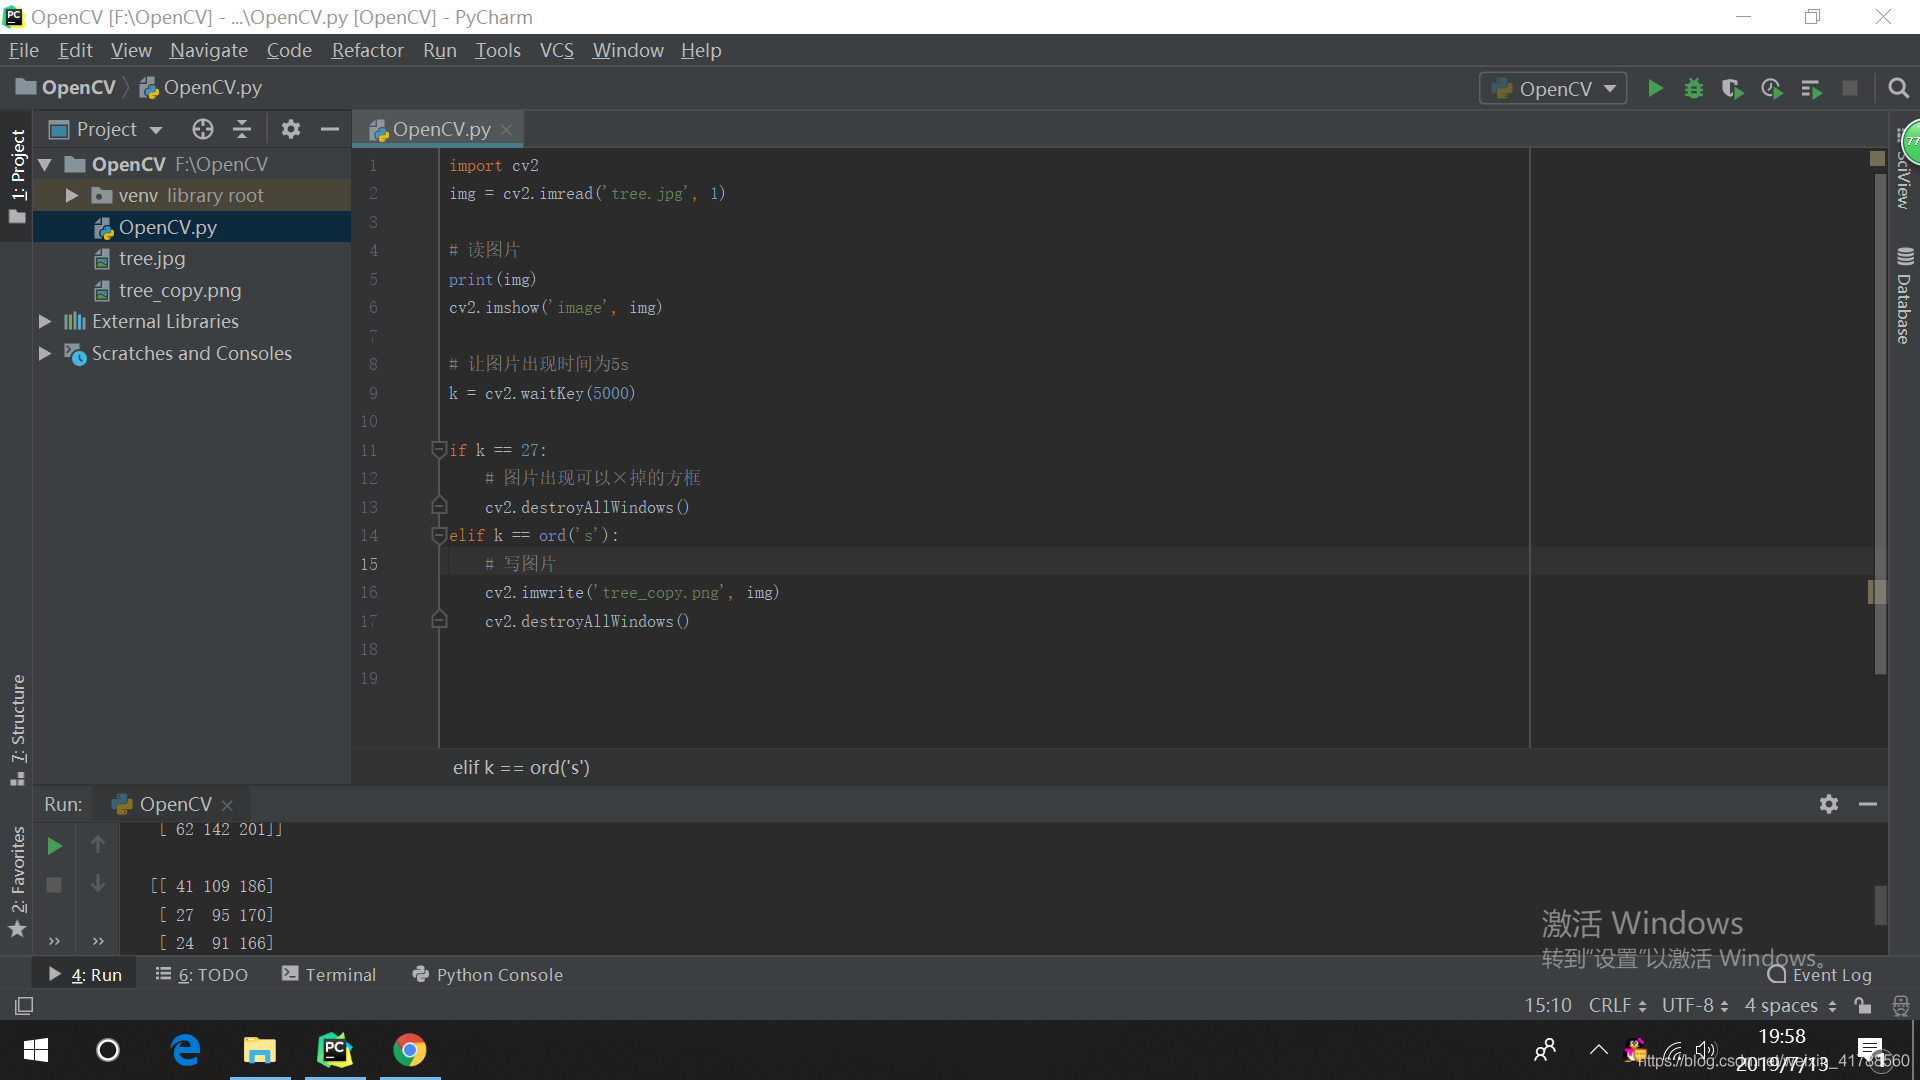Open the Terminal tool window
This screenshot has height=1080, width=1920.
pos(329,974)
